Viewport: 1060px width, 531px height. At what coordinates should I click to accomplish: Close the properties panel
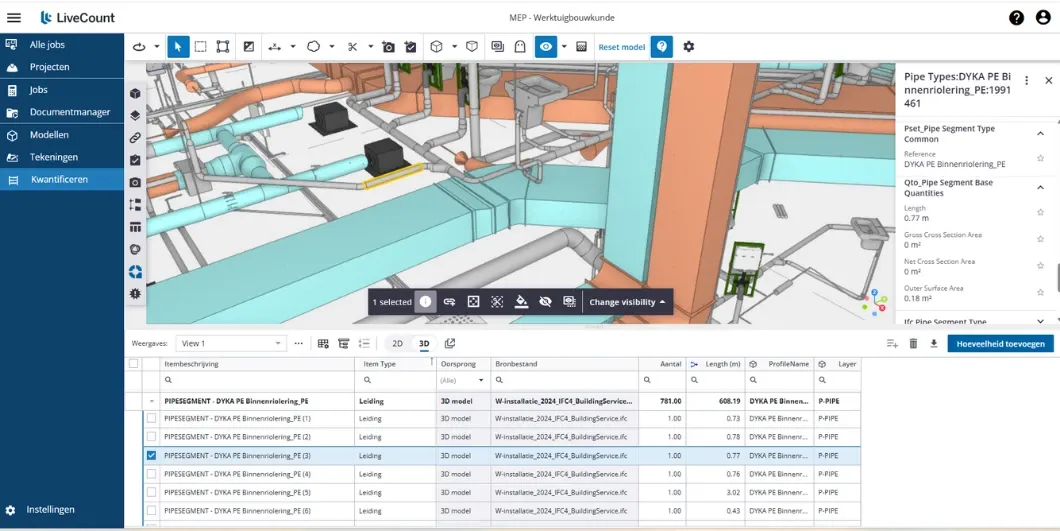(1049, 80)
